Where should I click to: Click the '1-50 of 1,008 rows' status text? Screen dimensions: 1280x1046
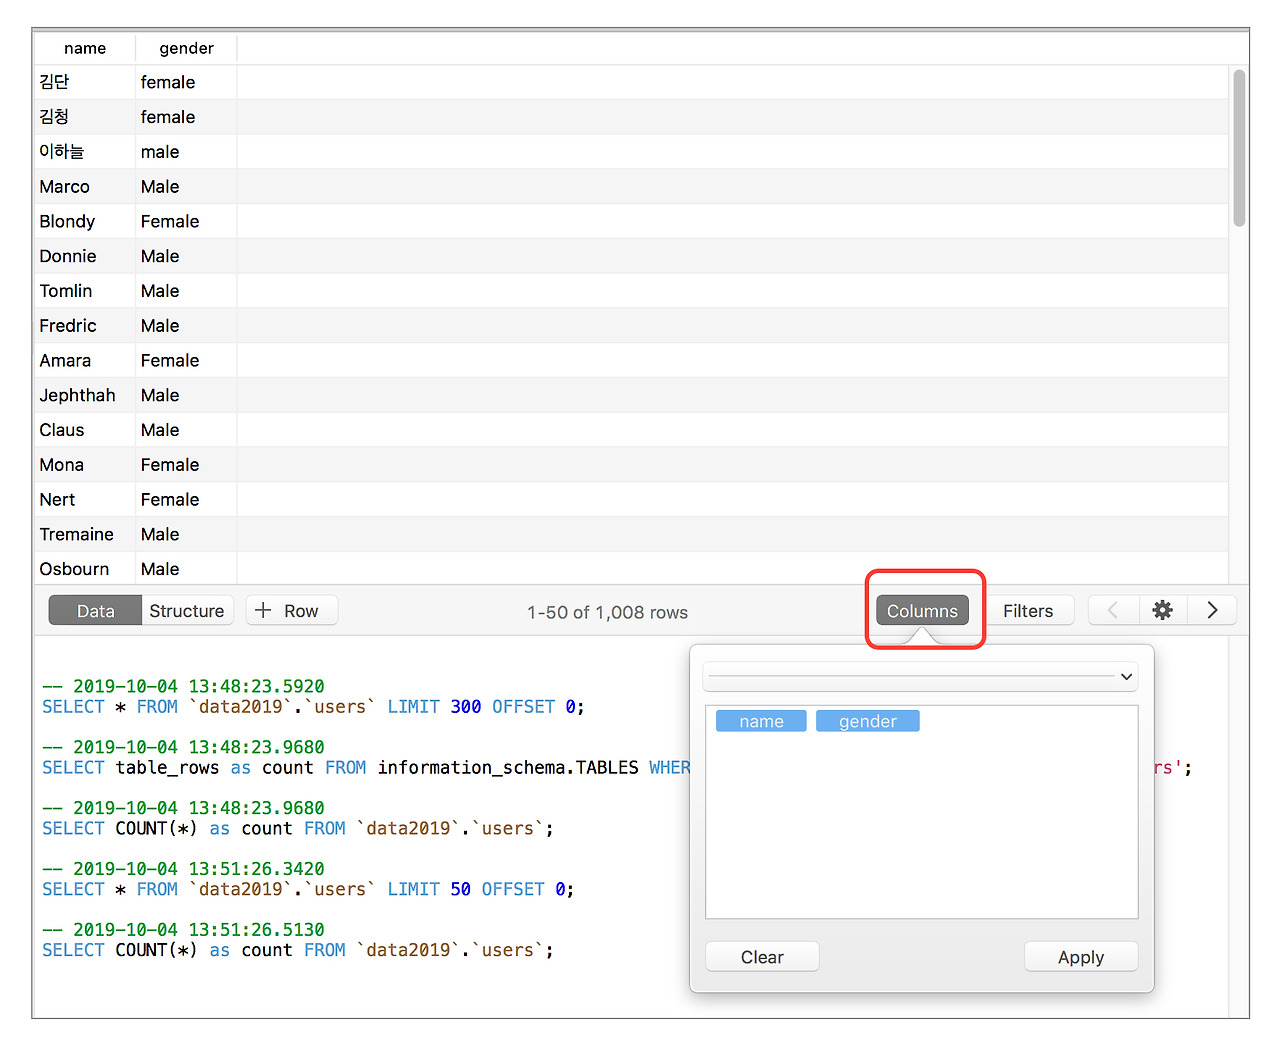(607, 612)
